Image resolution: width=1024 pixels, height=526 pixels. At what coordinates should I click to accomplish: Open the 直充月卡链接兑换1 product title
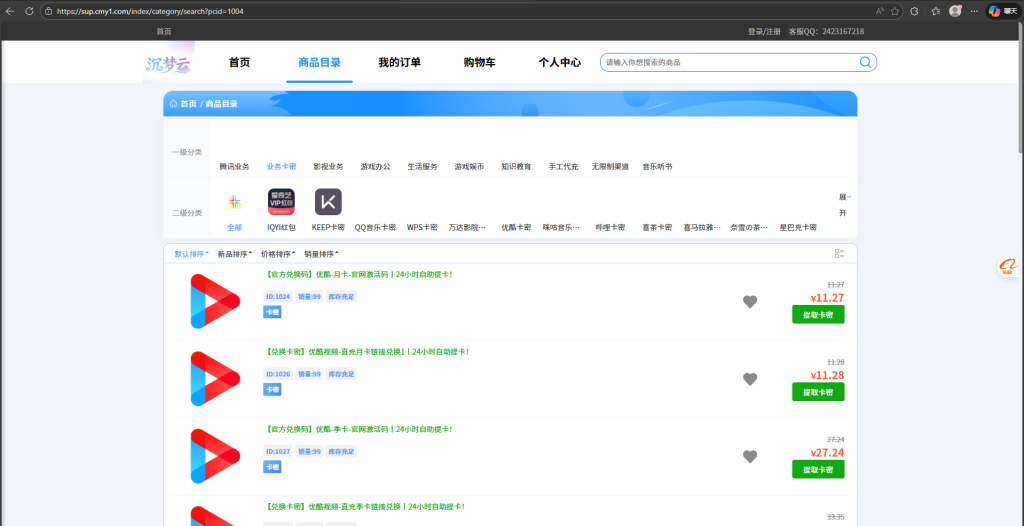368,352
